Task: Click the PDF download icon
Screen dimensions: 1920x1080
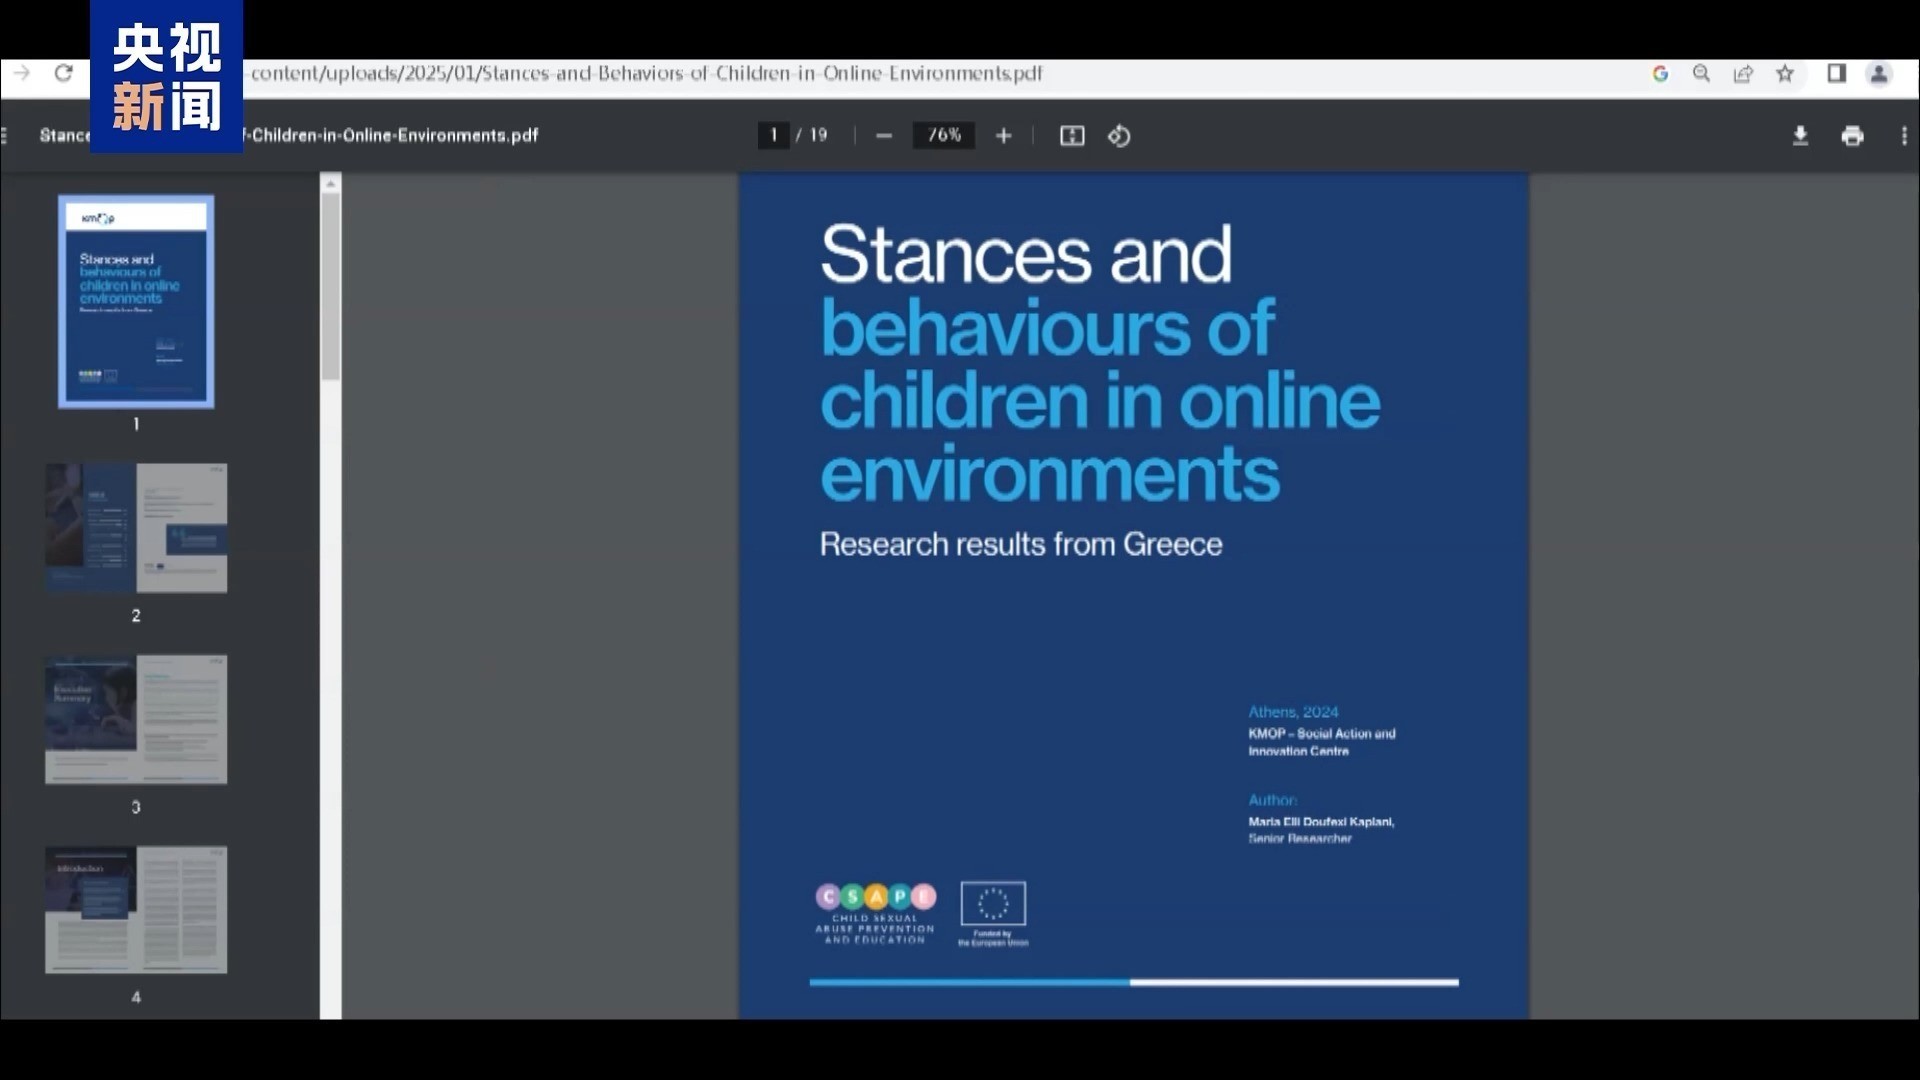Action: pos(1800,136)
